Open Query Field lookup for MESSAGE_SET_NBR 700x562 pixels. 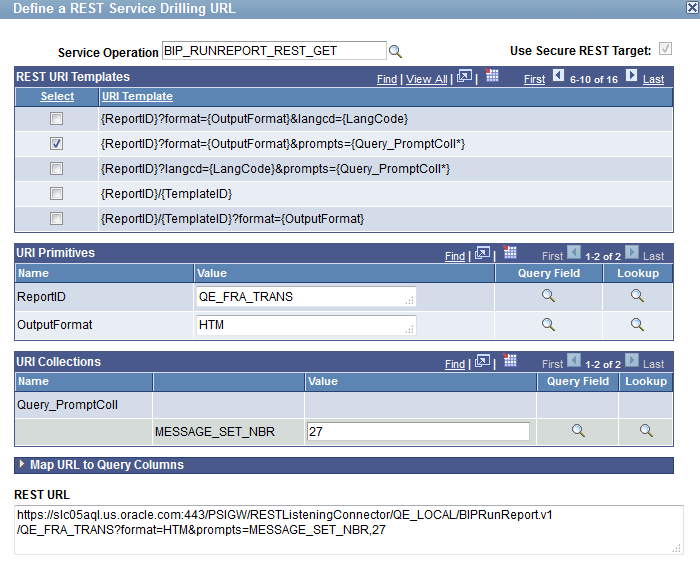[578, 431]
